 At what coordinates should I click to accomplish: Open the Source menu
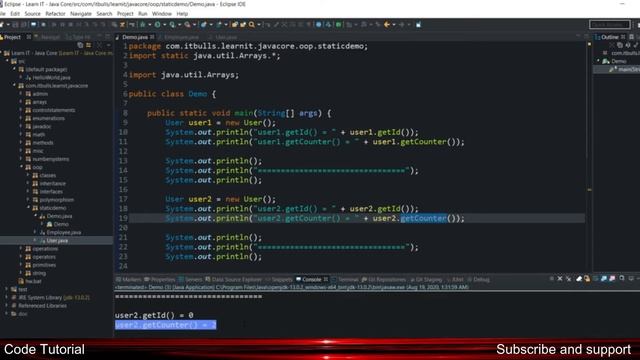pyautogui.click(x=33, y=13)
